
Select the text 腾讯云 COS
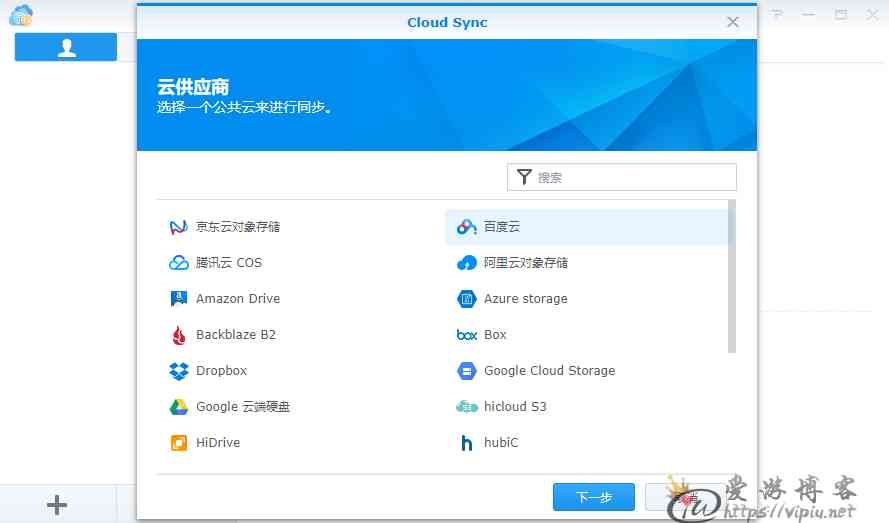click(x=229, y=263)
